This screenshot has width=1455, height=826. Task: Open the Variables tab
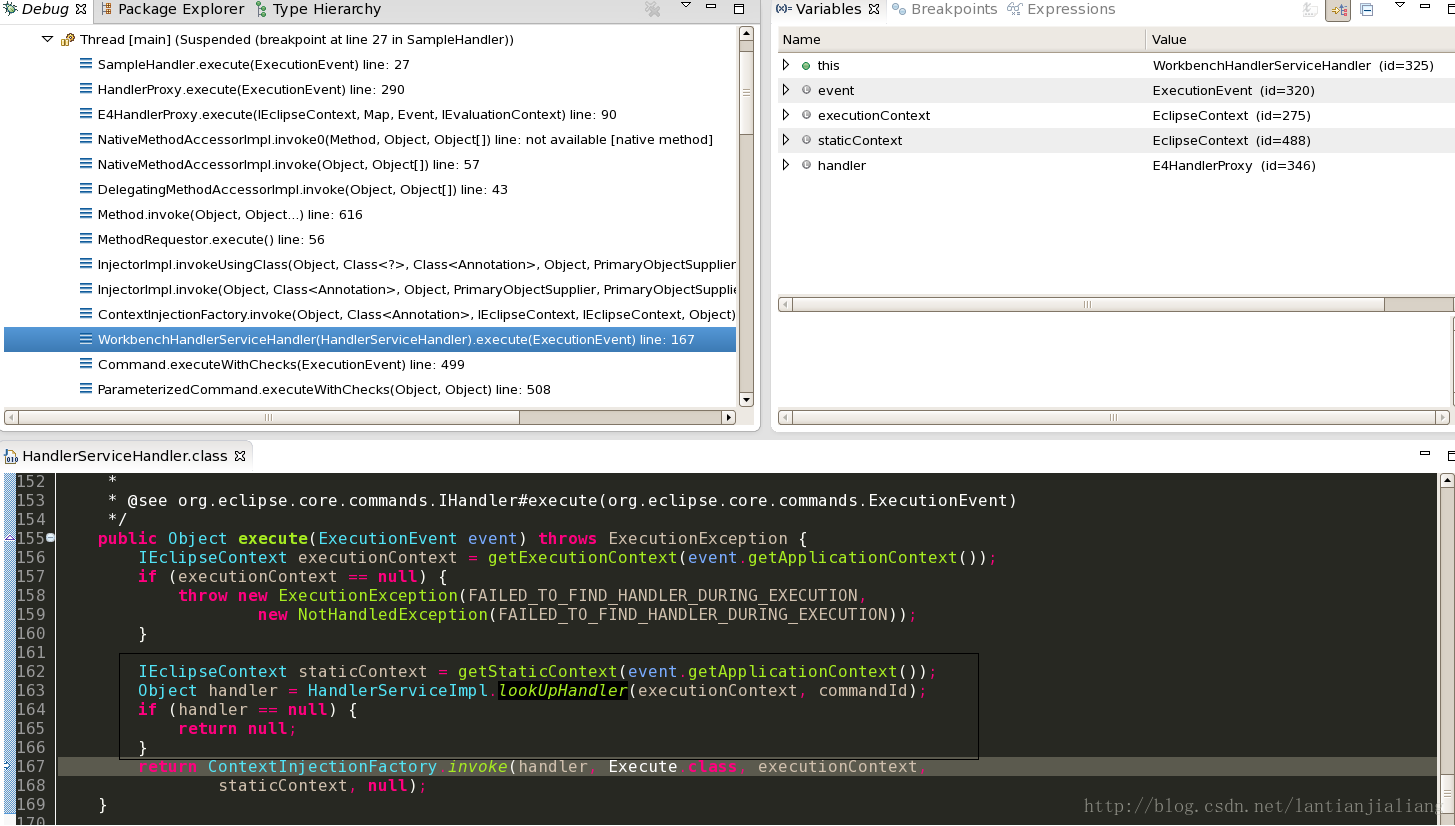click(x=828, y=9)
